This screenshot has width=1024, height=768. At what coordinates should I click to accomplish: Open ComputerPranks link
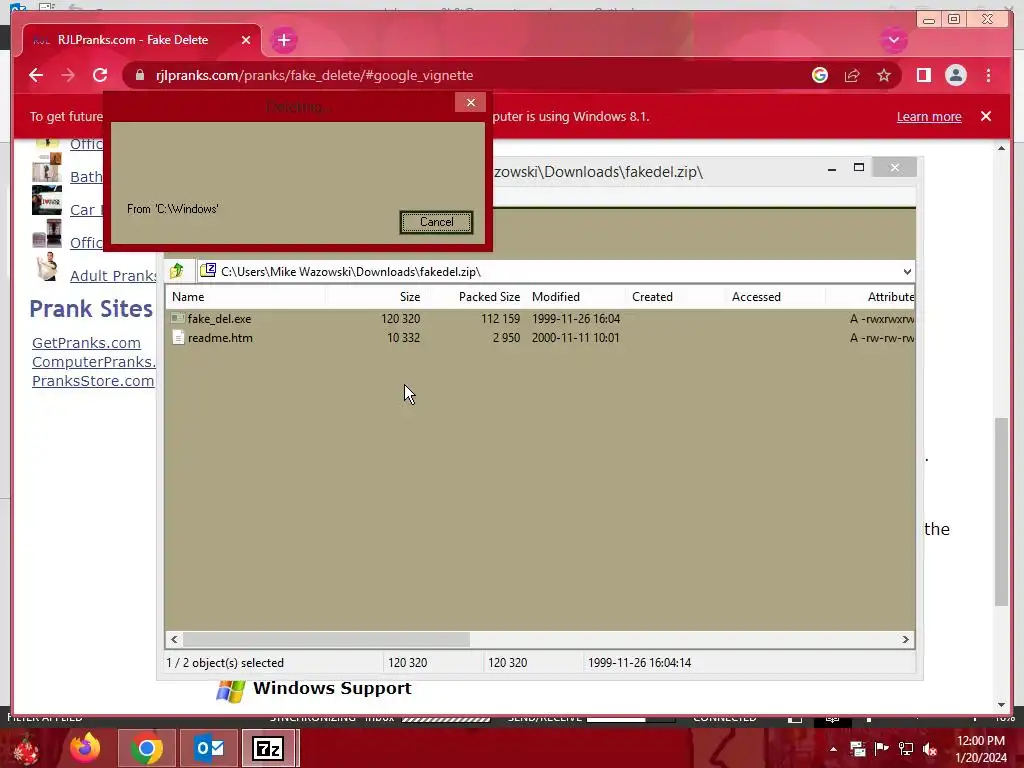(93, 362)
